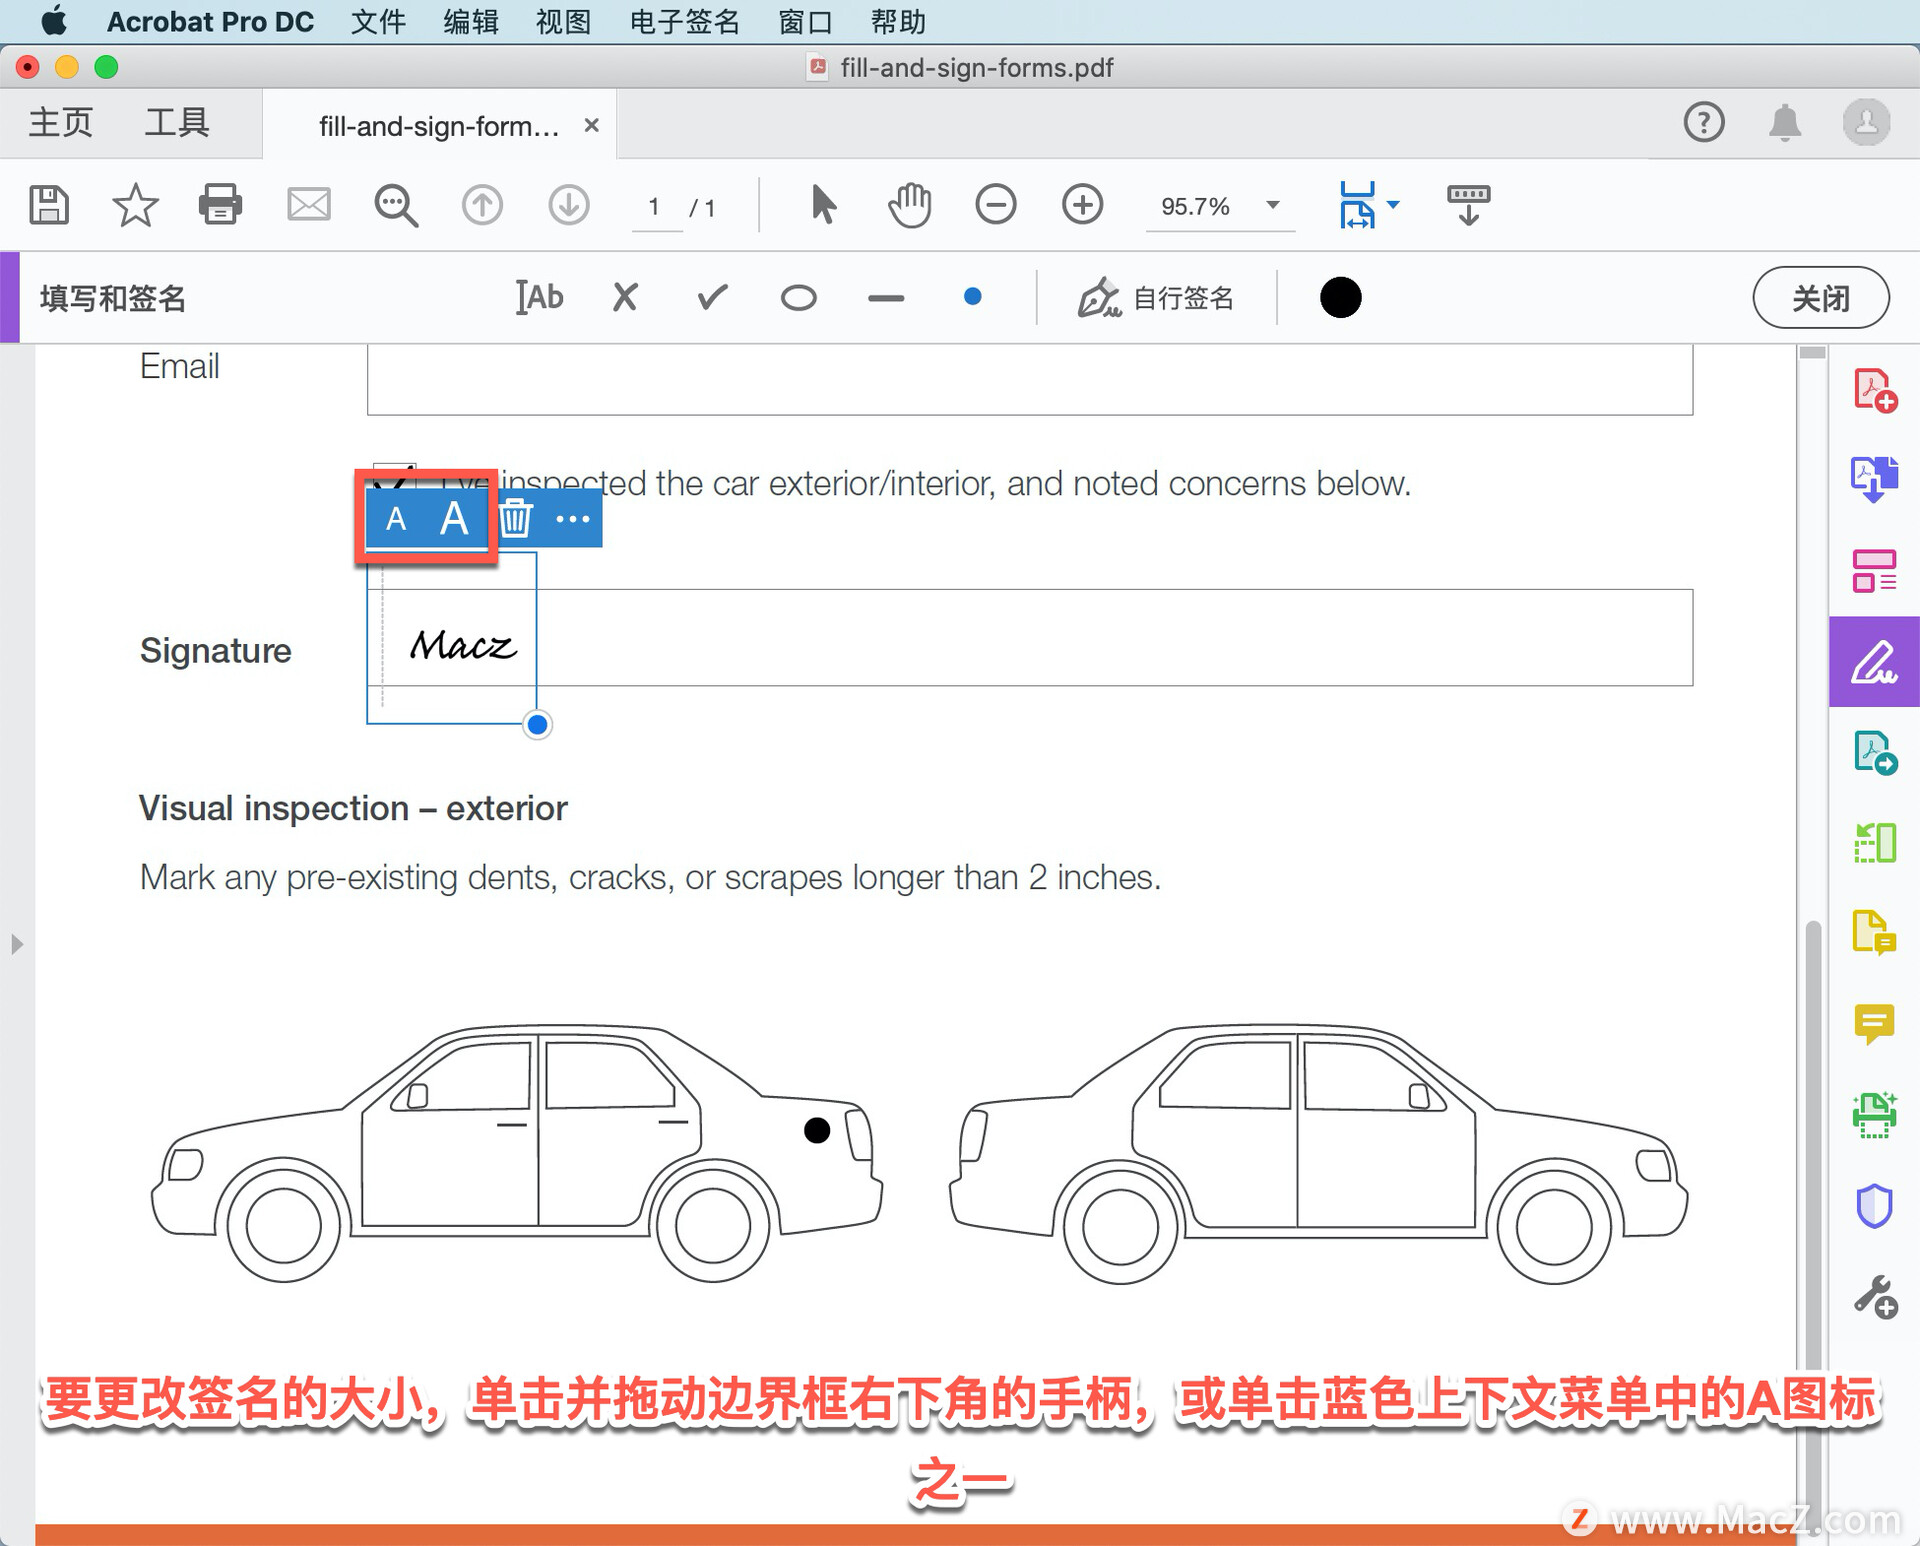1920x1546 pixels.
Task: Open the 帮助 menu
Action: (898, 21)
